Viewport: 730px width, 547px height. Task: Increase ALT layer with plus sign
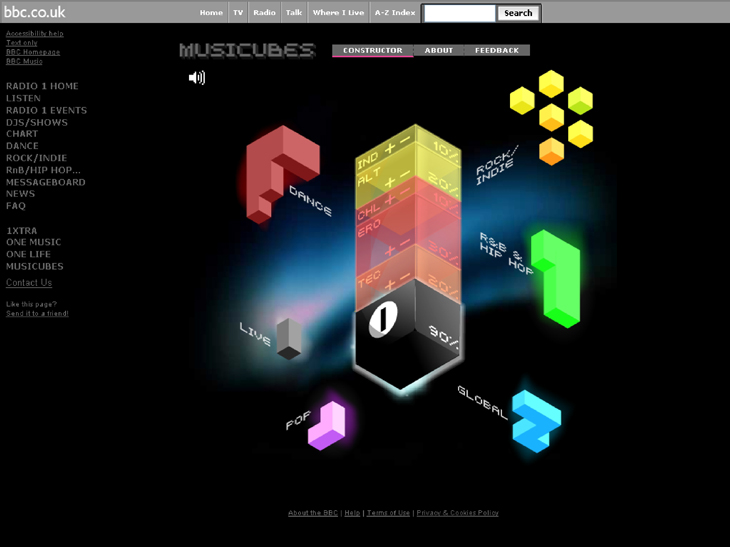[390, 182]
